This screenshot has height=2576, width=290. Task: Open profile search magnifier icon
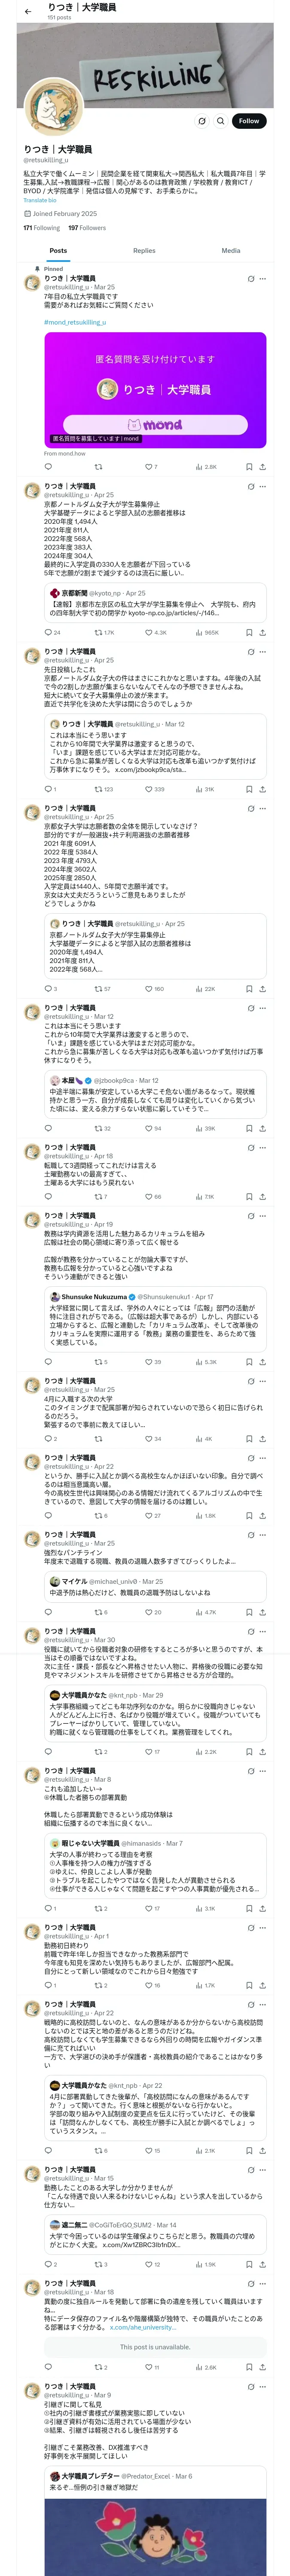[220, 121]
